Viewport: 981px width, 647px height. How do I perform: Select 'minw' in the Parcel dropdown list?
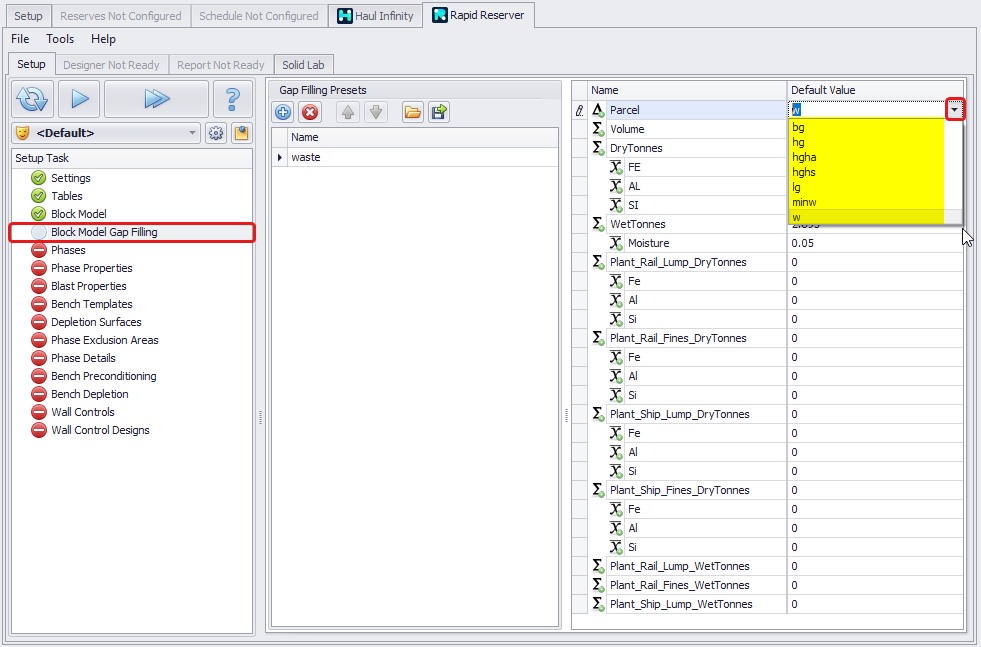[804, 202]
